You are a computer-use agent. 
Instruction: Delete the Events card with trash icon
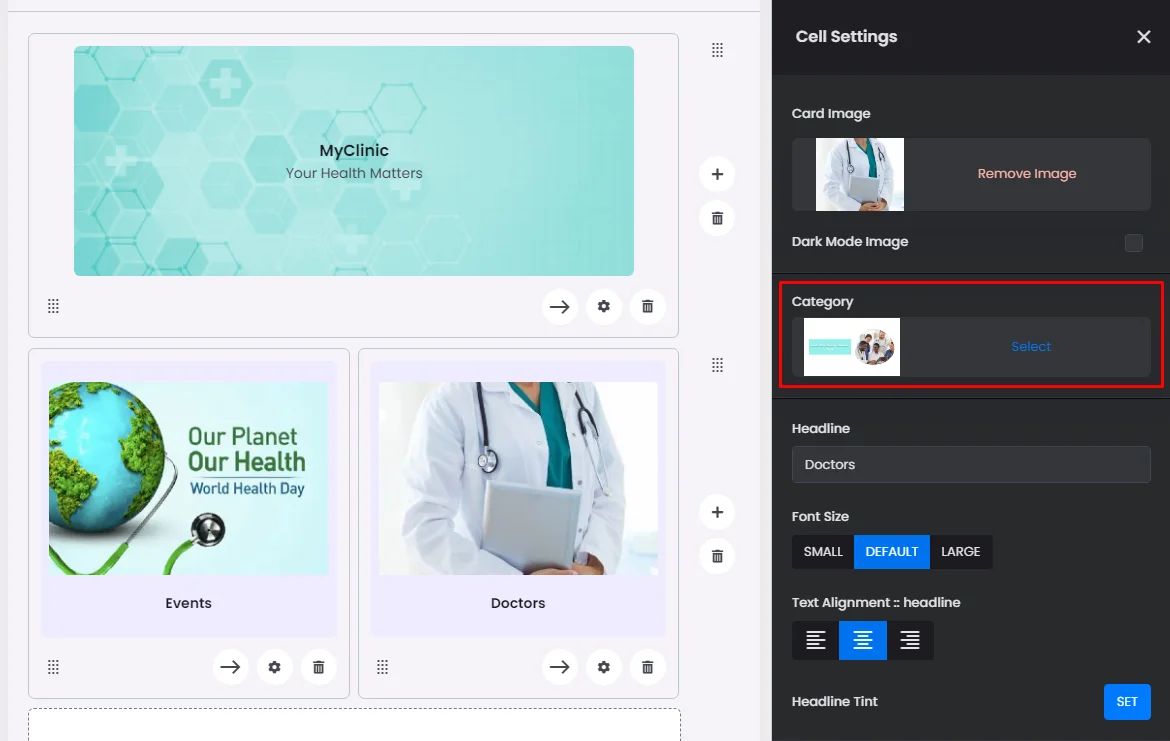pos(318,667)
